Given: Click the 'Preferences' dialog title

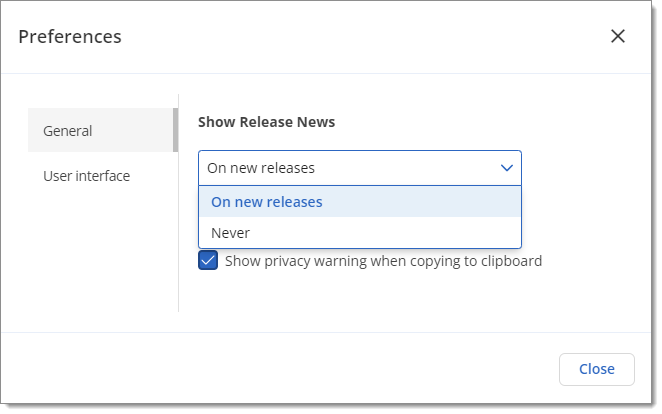Looking at the screenshot, I should [70, 37].
